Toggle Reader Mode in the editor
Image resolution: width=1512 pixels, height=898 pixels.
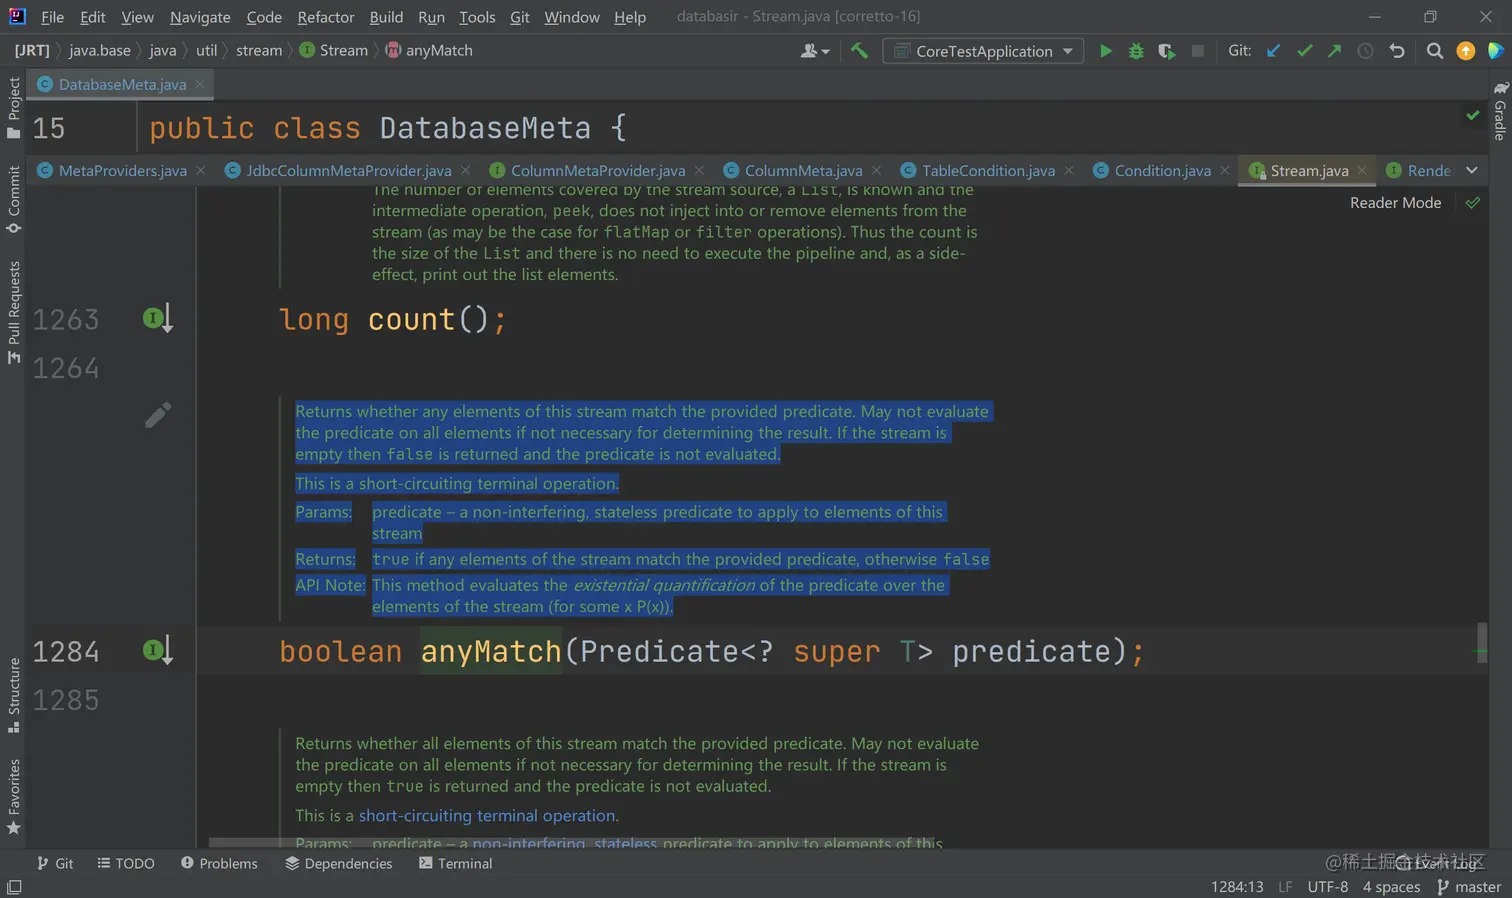(1395, 203)
